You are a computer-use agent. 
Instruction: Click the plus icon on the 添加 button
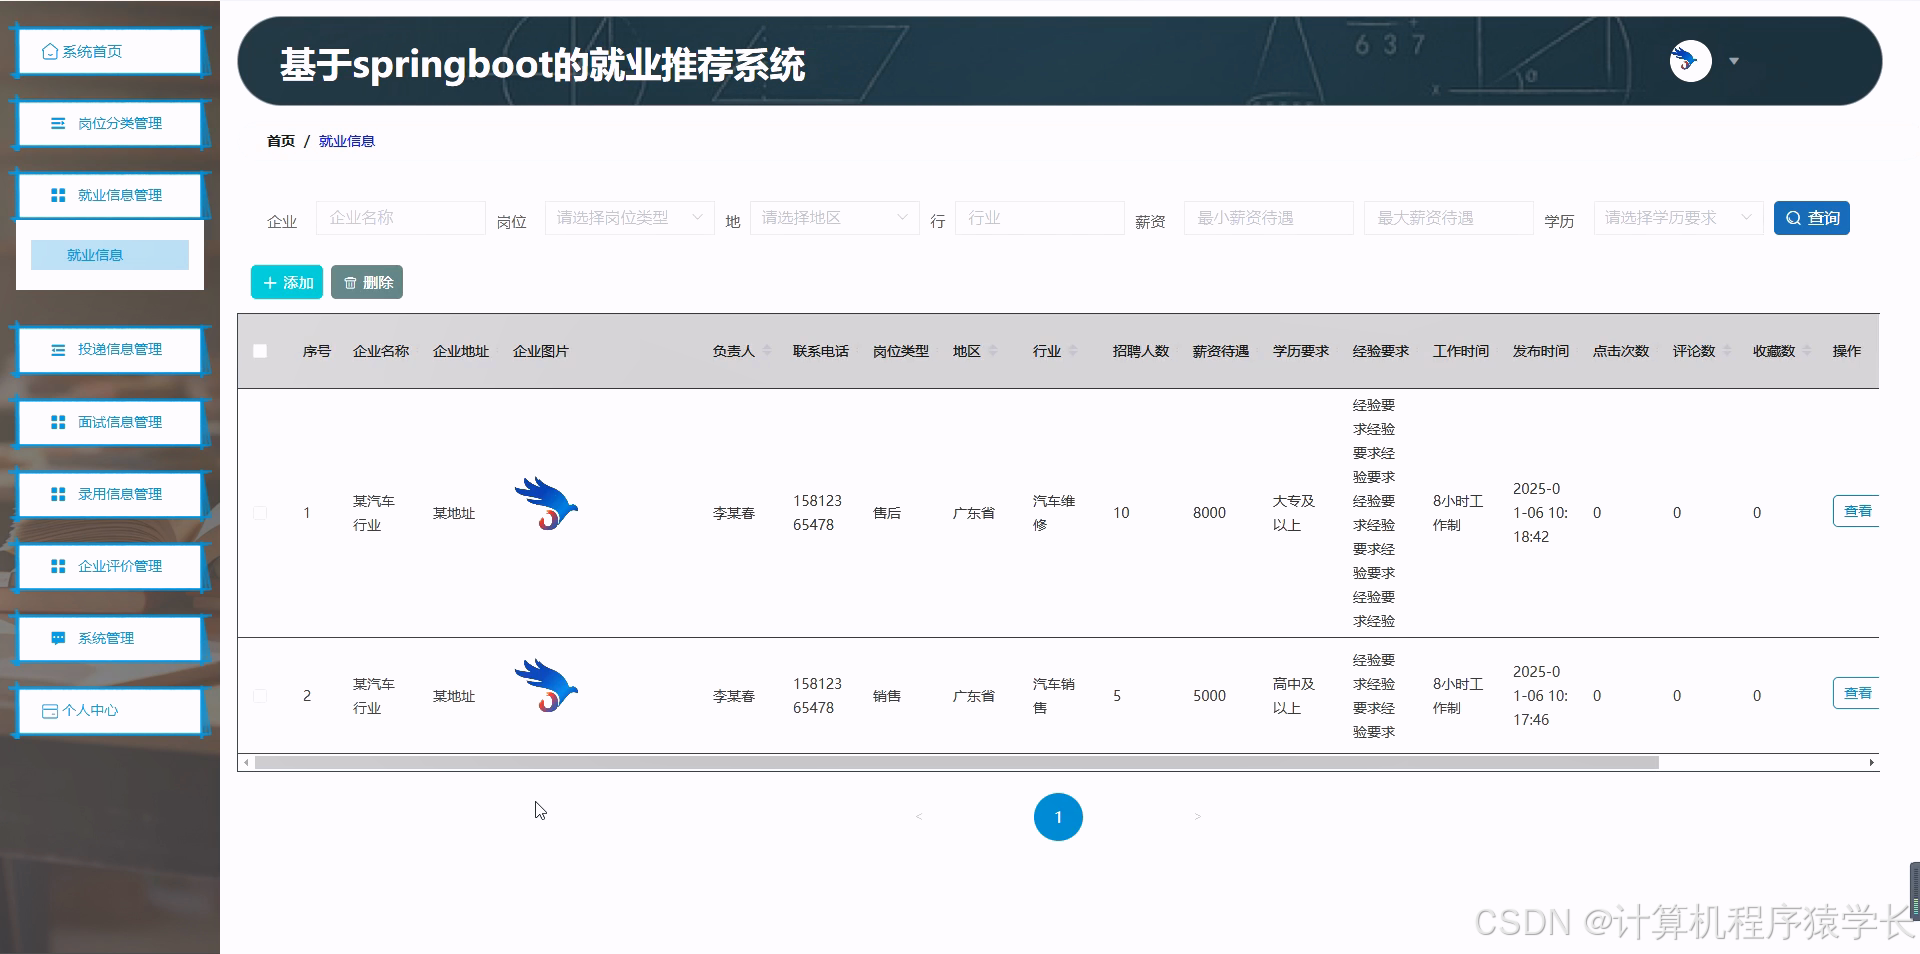click(267, 282)
